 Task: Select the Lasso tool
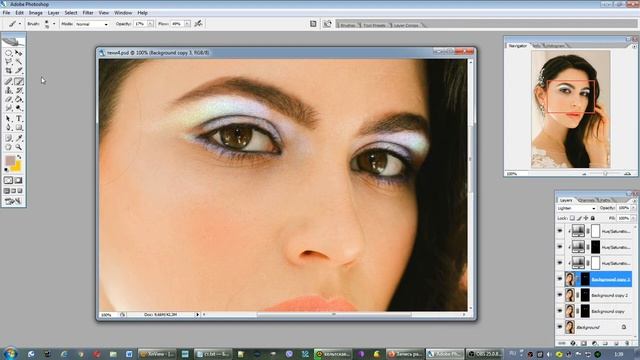(x=8, y=62)
